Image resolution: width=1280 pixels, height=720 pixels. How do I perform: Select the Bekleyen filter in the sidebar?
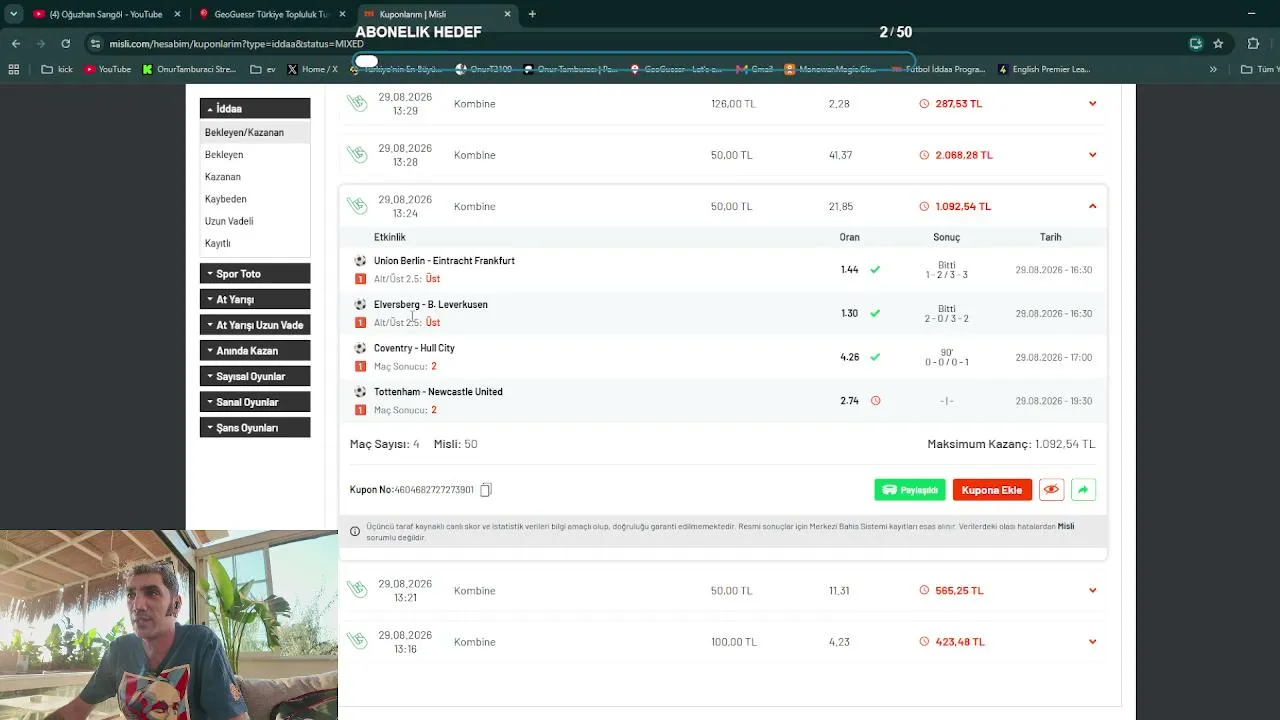tap(224, 155)
